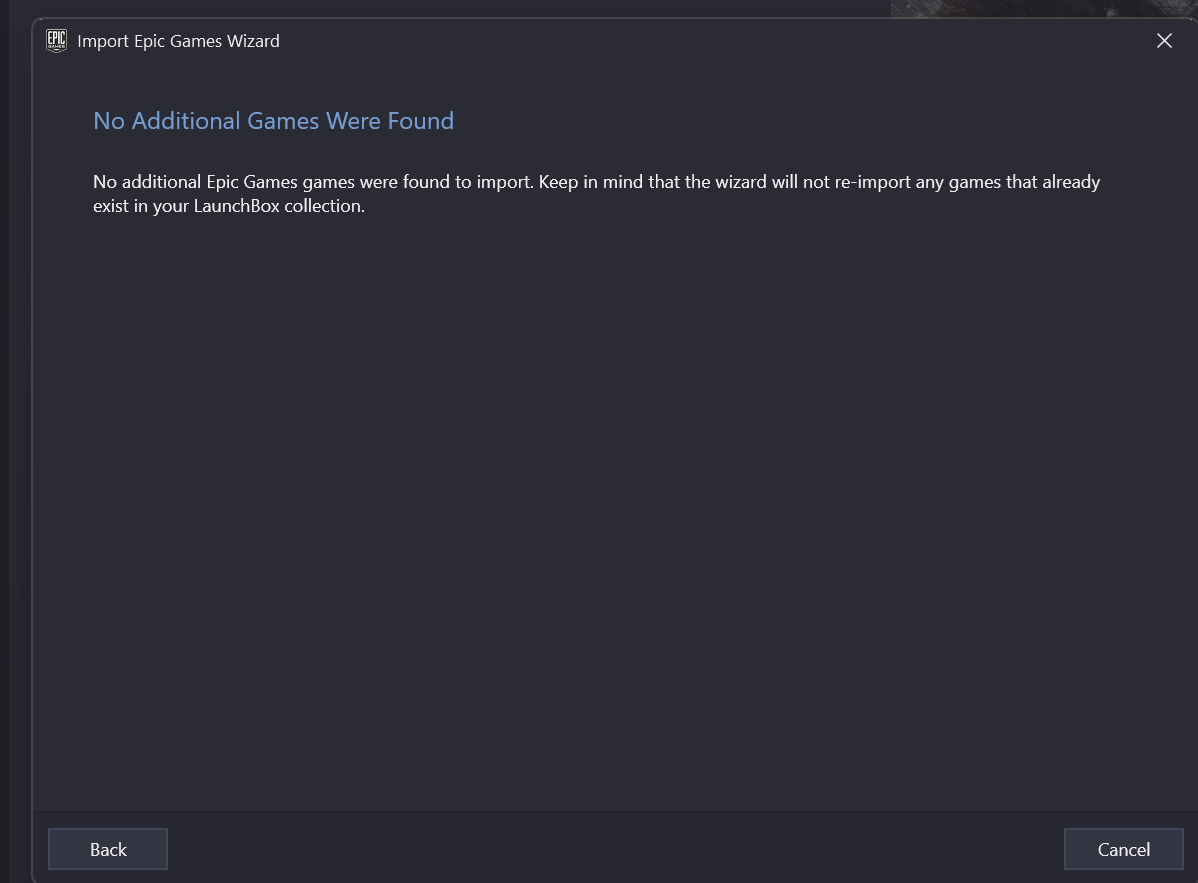The width and height of the screenshot is (1198, 883).
Task: Click the empty wizard body area
Action: point(600,500)
